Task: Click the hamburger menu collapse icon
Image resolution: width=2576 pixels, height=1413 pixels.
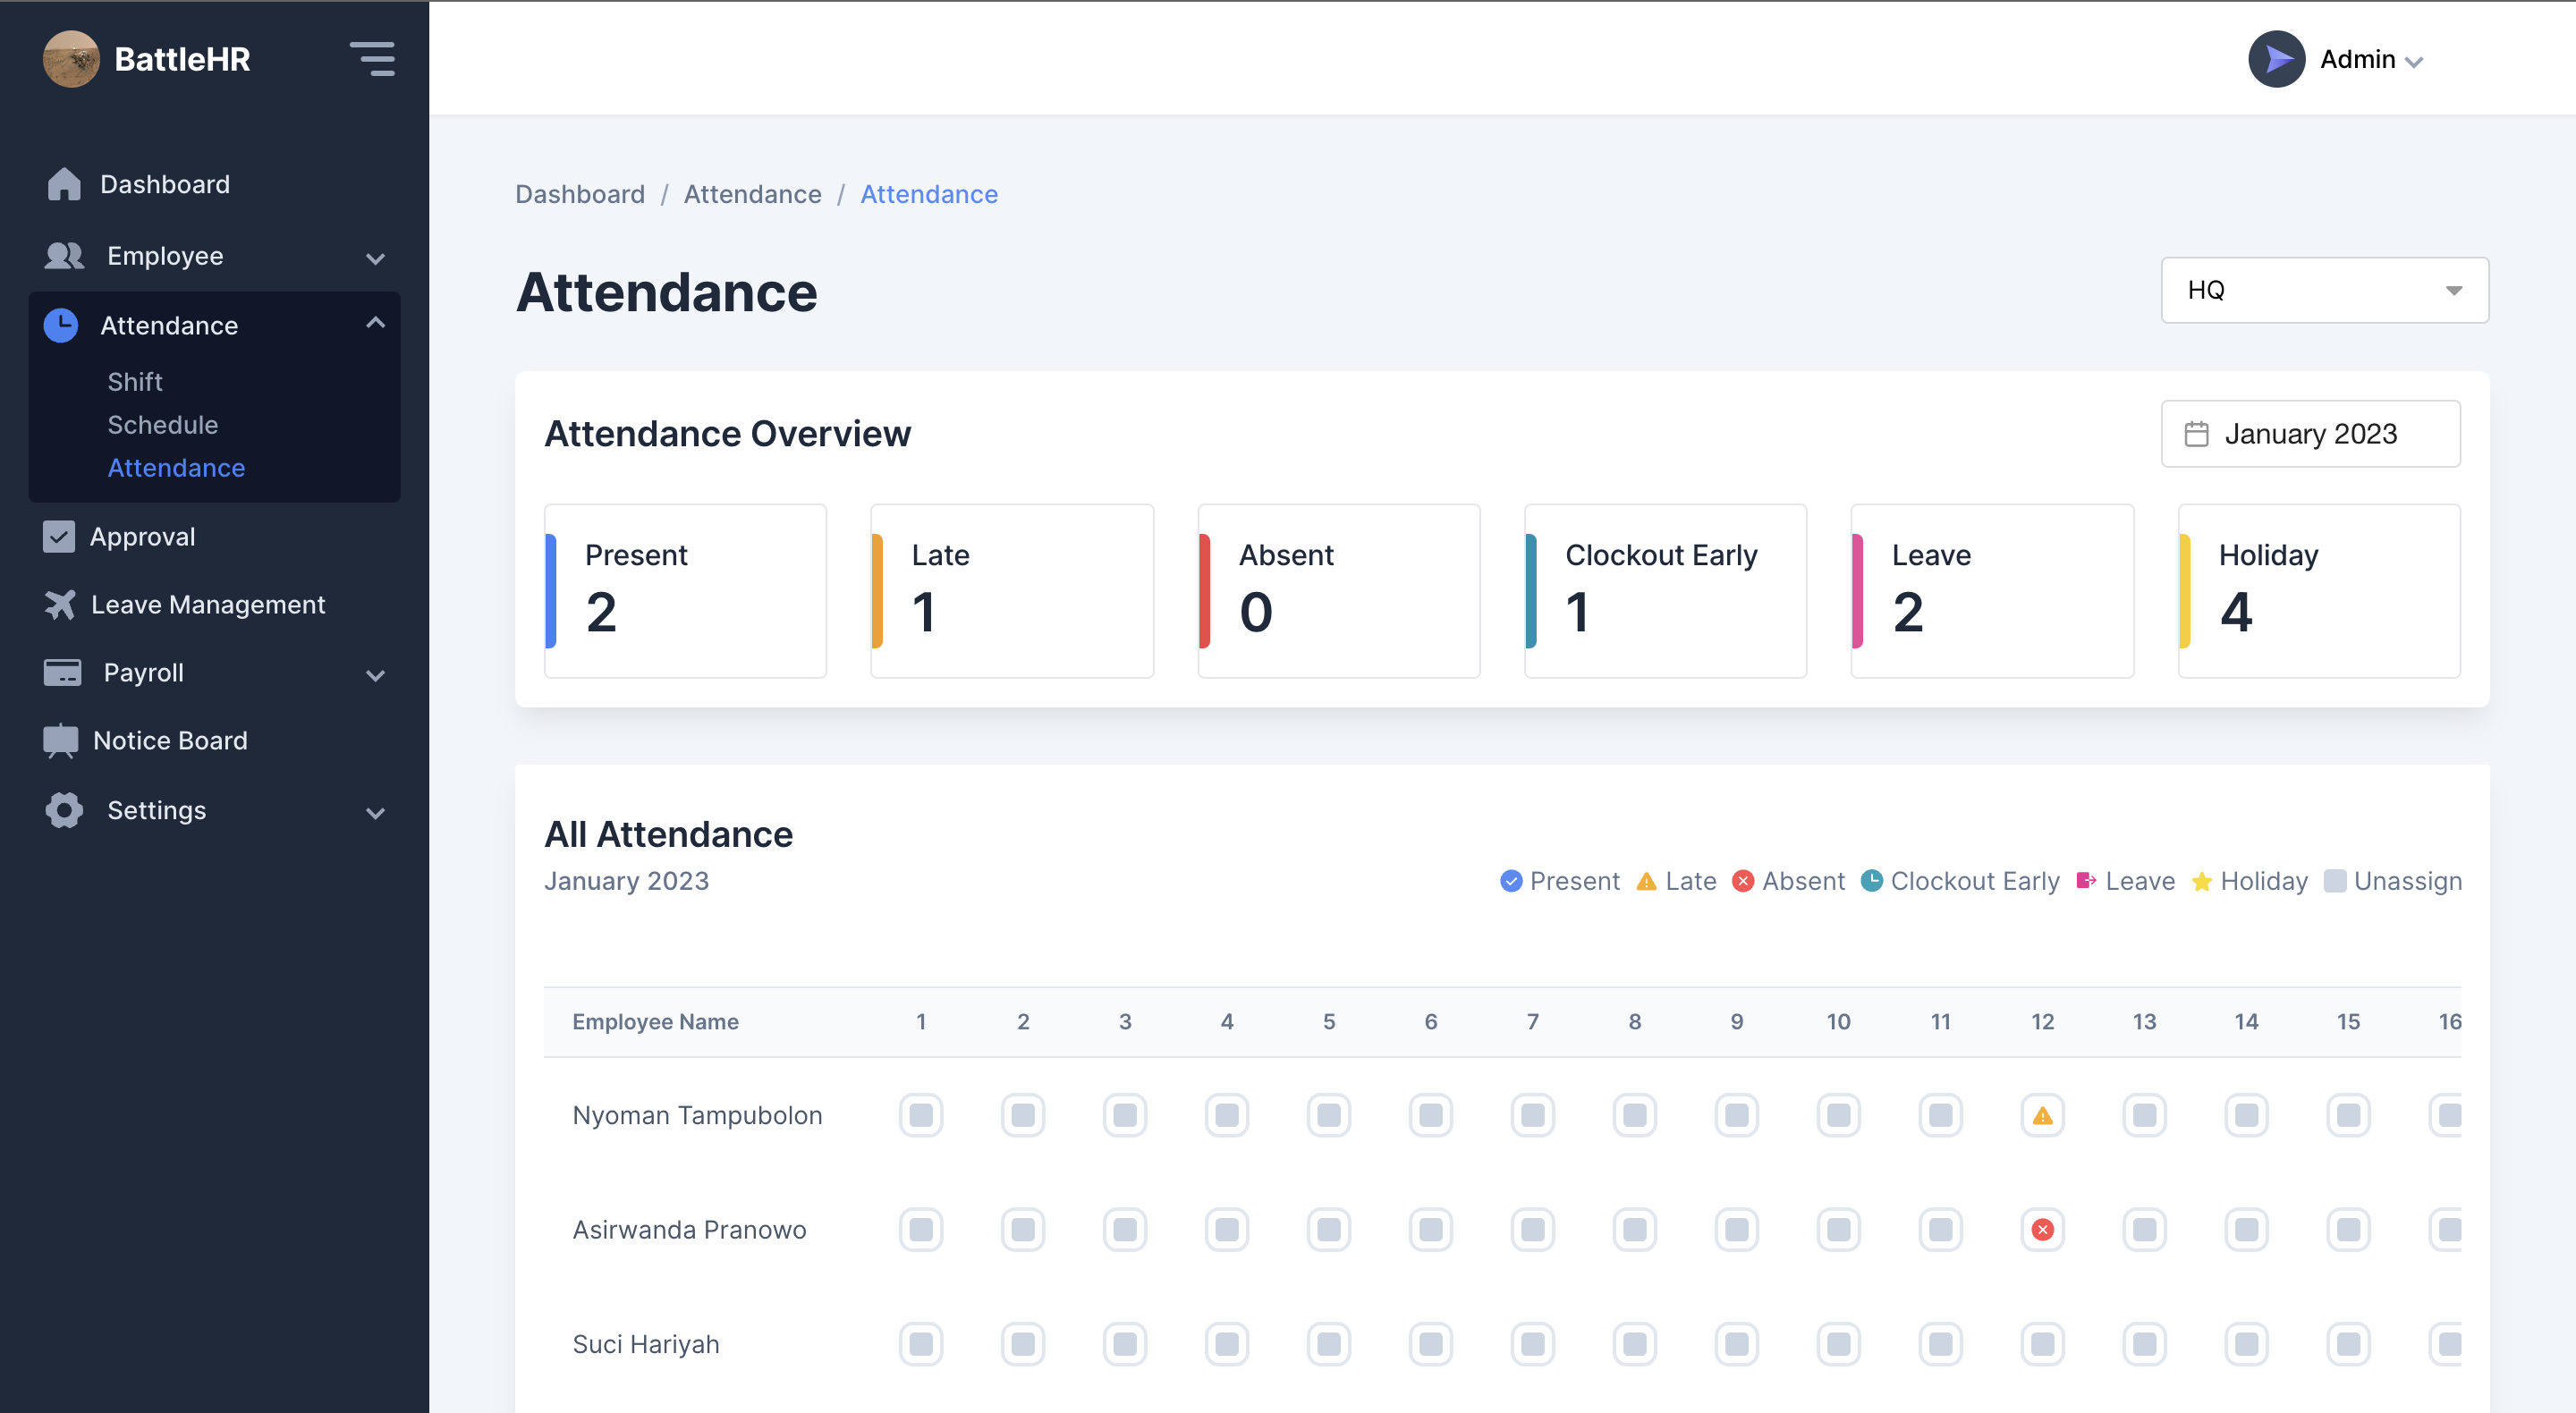Action: point(372,59)
